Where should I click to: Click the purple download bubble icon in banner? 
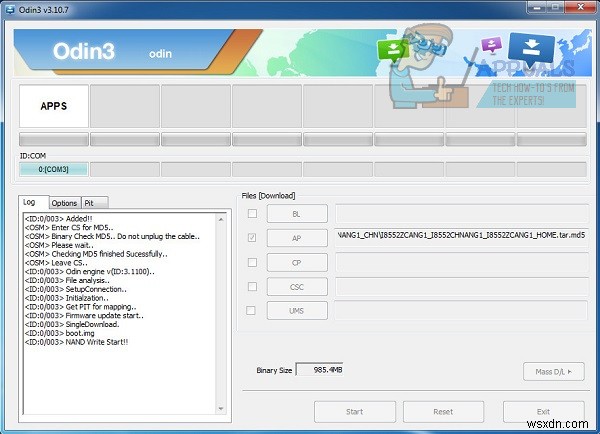[492, 45]
